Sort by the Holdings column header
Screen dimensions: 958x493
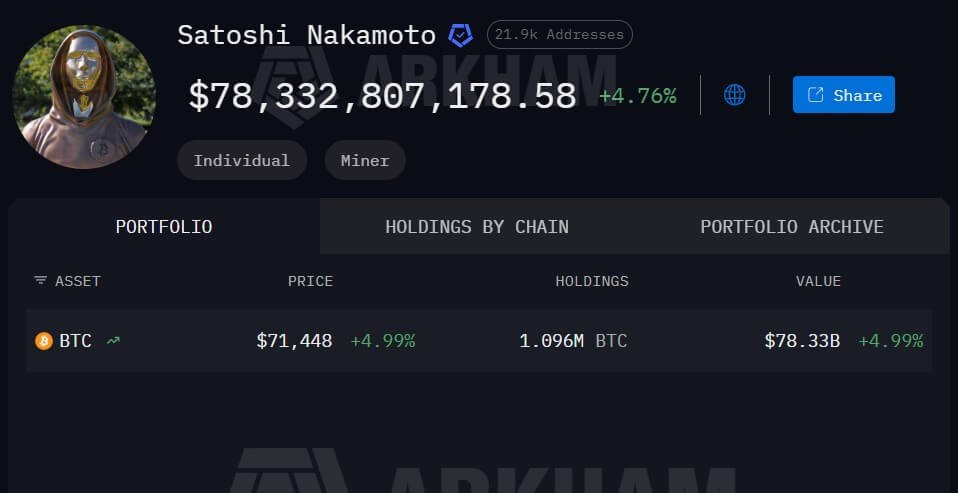click(592, 281)
